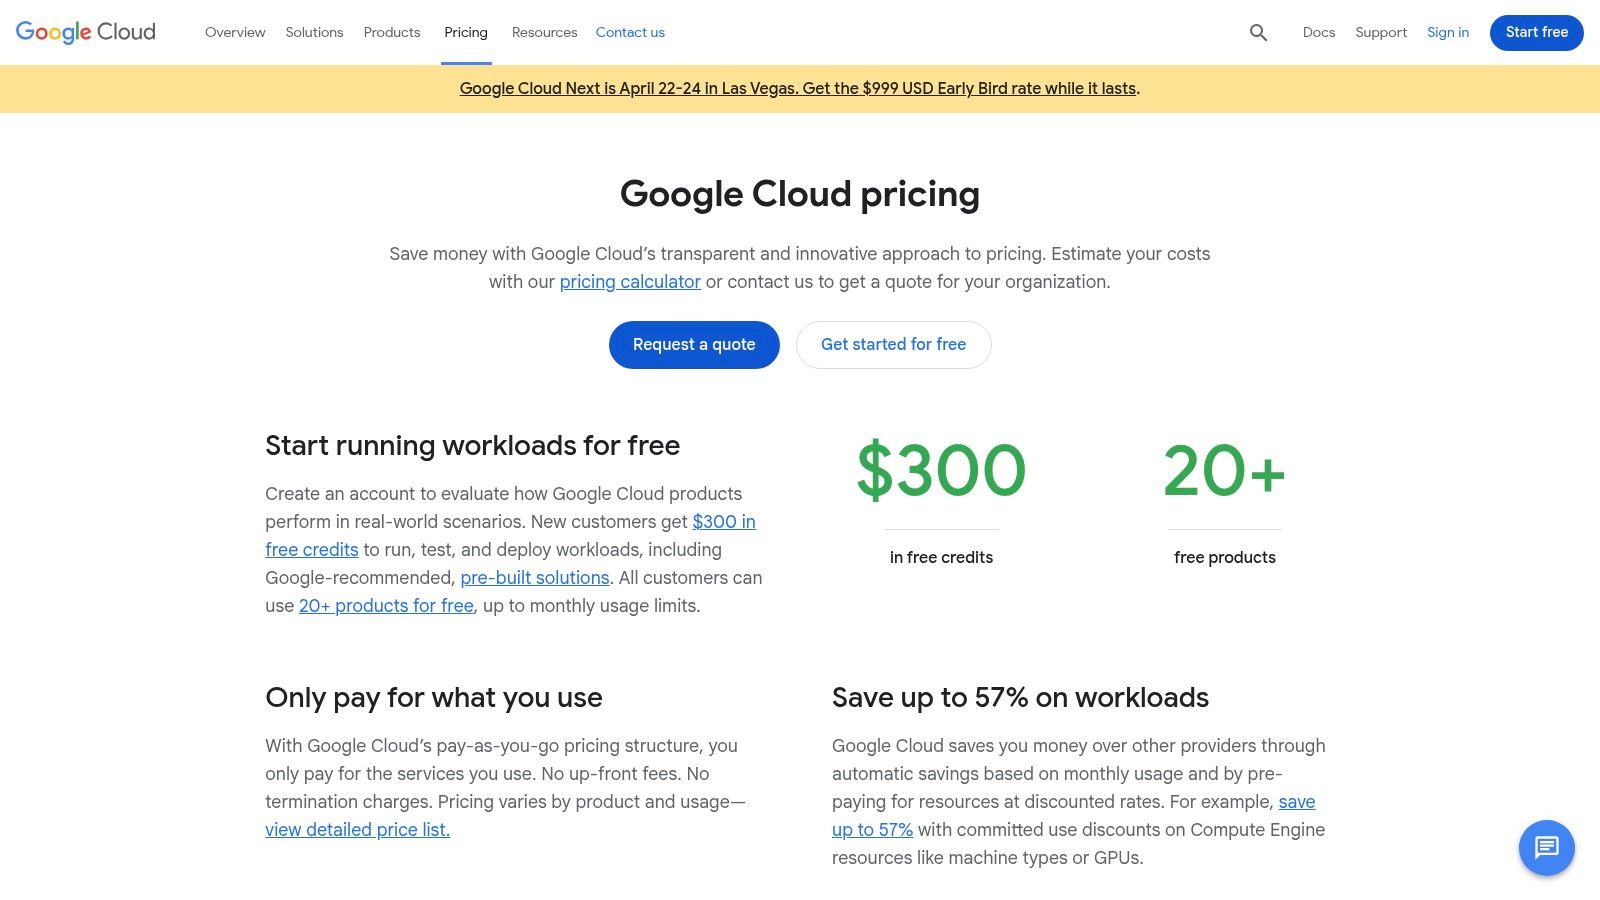Screen dimensions: 1600x900
Task: Open the search icon in the navigation bar
Action: tap(1257, 32)
